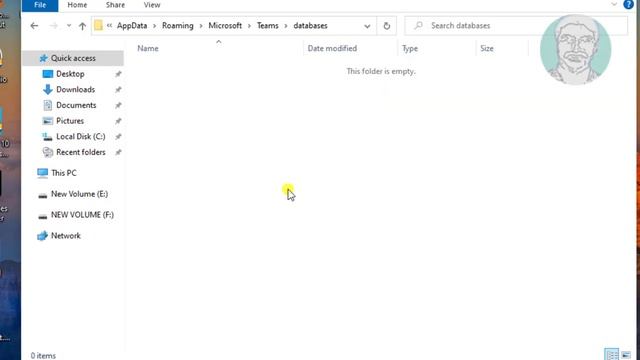Image resolution: width=640 pixels, height=360 pixels.
Task: Click the forward navigation arrow
Action: click(53, 26)
